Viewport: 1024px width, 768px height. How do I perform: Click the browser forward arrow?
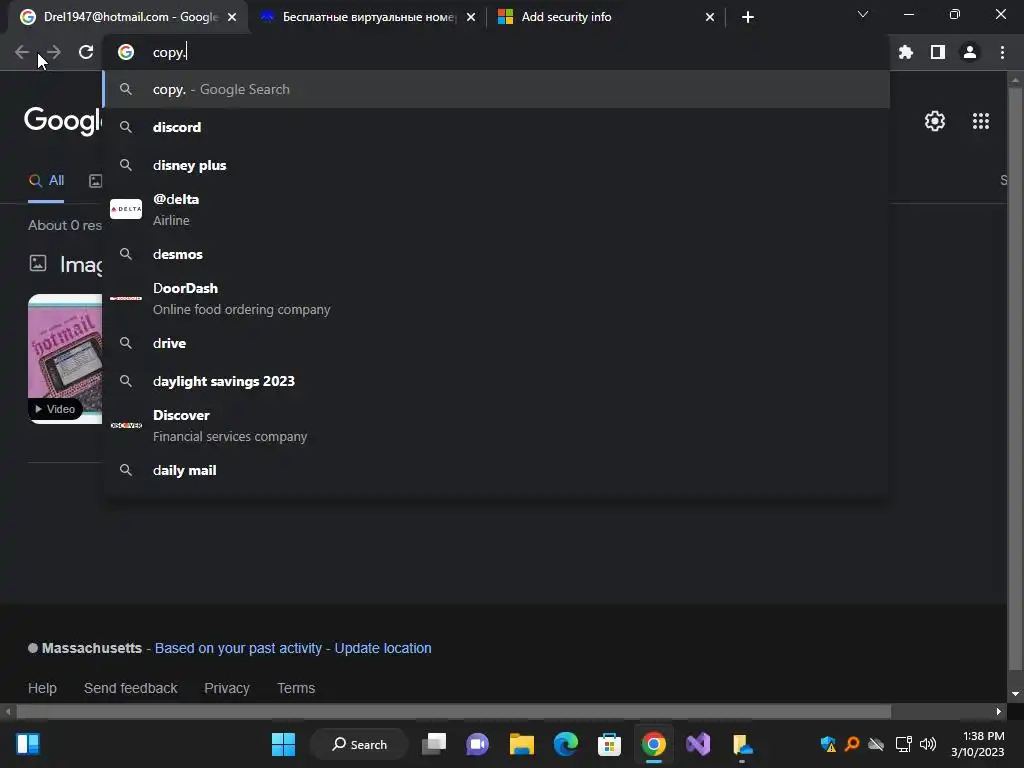click(54, 52)
